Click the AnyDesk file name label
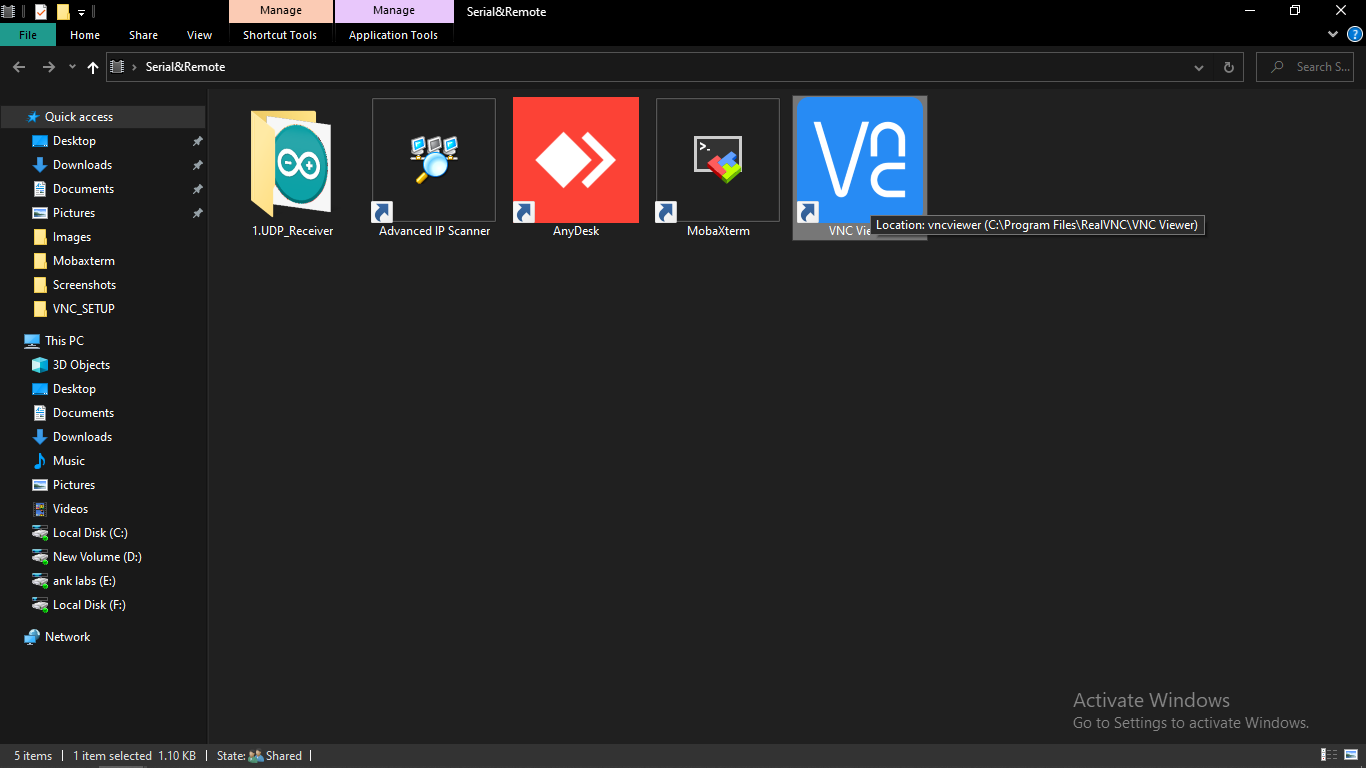1366x768 pixels. (x=576, y=231)
